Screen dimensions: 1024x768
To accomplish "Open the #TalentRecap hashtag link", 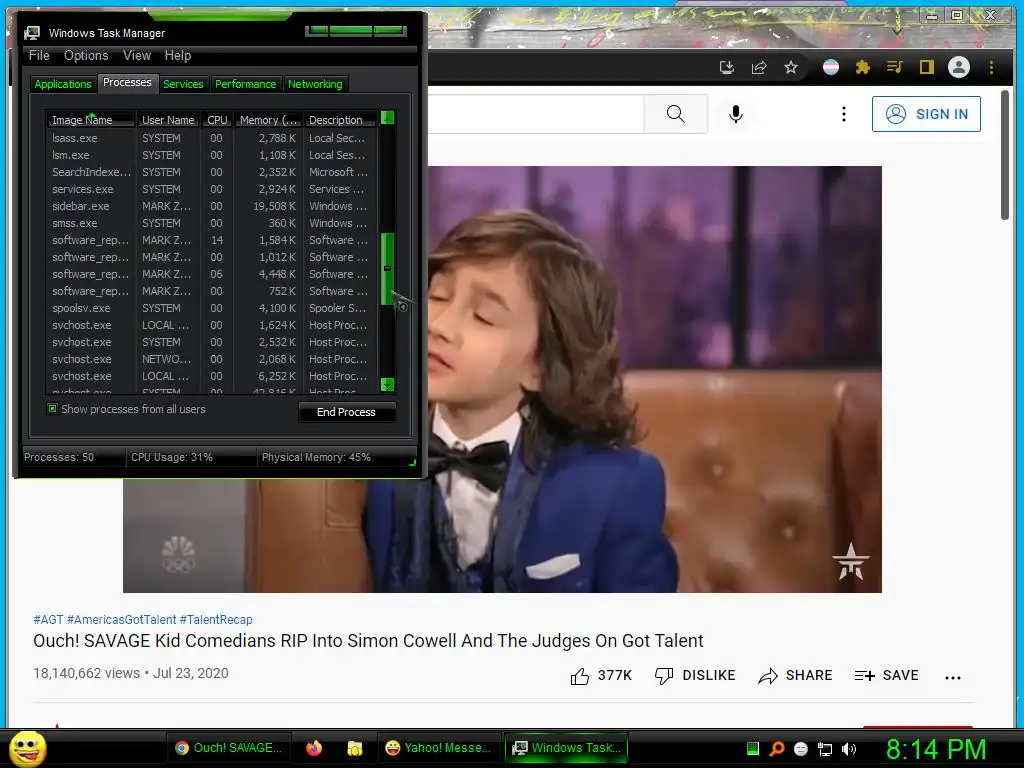I will pyautogui.click(x=216, y=620).
